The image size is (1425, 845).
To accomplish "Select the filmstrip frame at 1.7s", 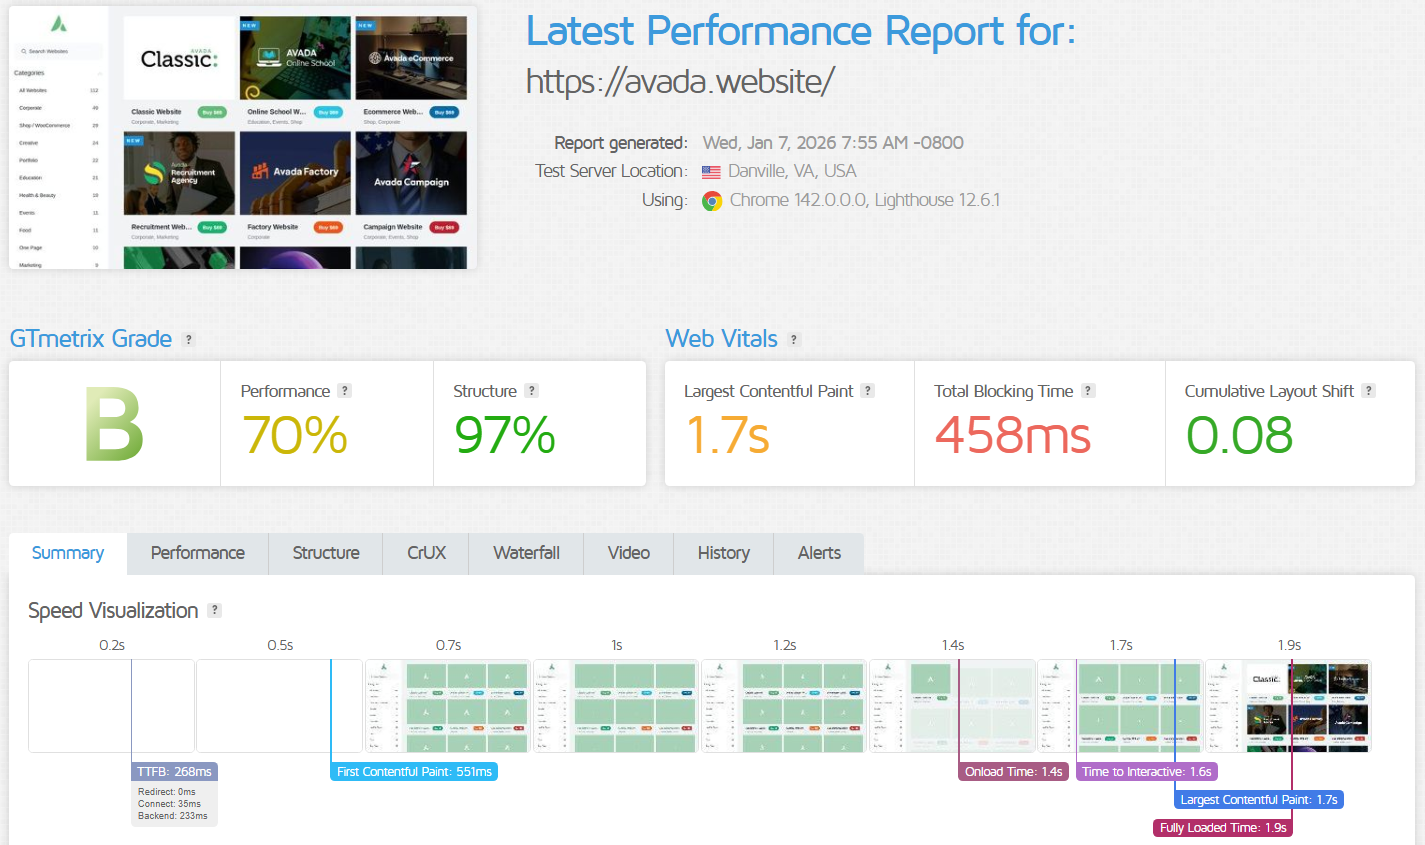I will pyautogui.click(x=1119, y=706).
